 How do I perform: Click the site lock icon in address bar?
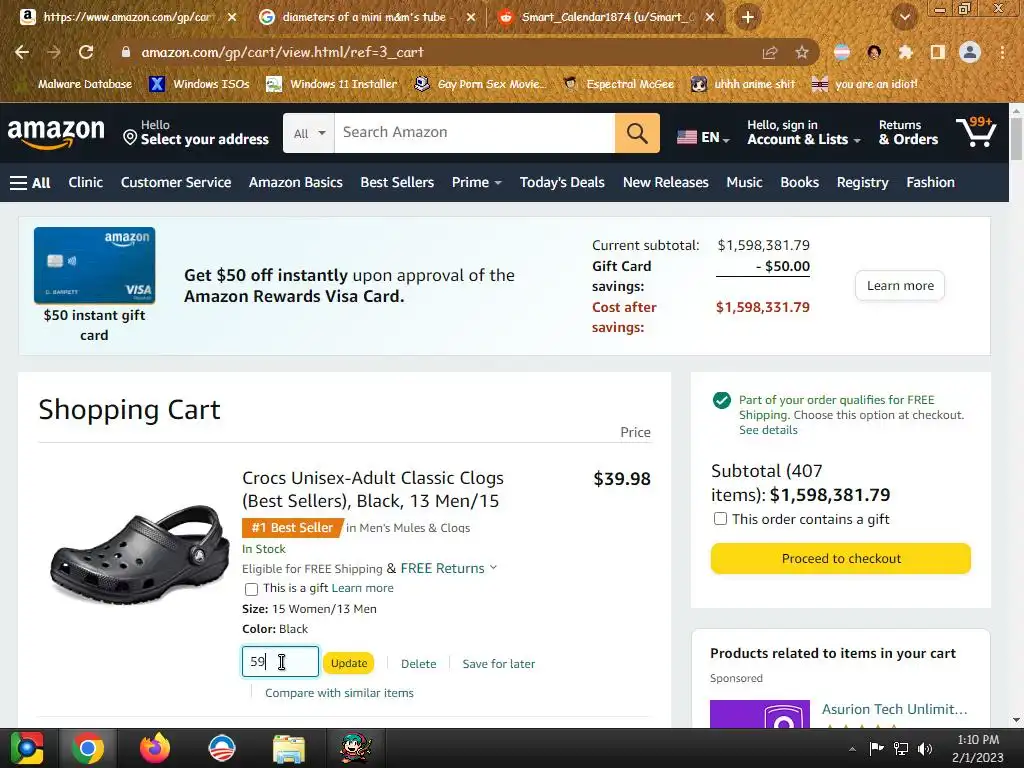point(126,52)
